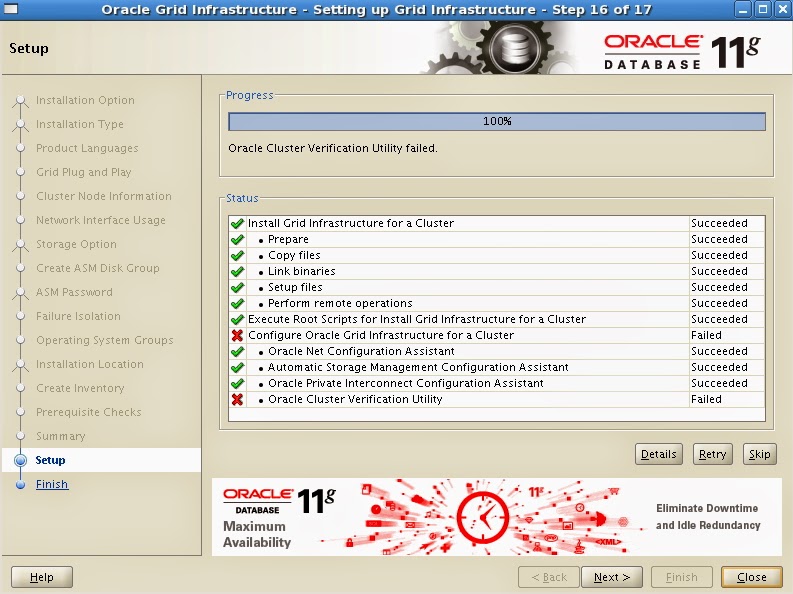This screenshot has width=793, height=594.
Task: Click the Finish step link in sidebar
Action: pos(52,484)
